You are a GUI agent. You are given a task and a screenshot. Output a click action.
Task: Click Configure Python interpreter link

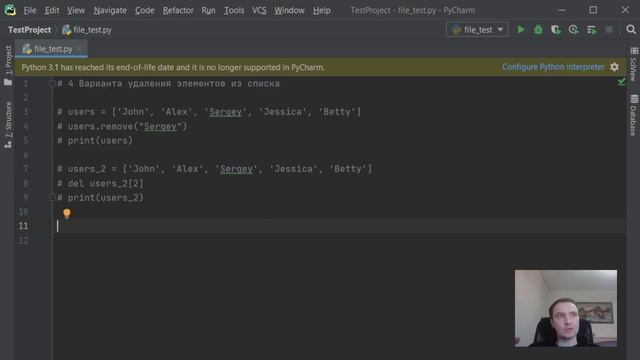click(553, 67)
